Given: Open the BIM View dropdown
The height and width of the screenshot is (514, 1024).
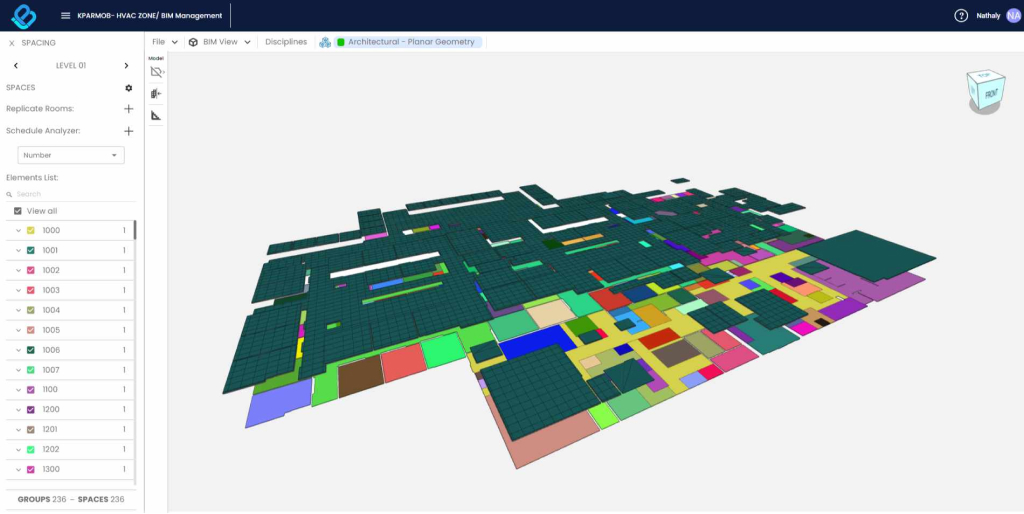Looking at the screenshot, I should (220, 42).
